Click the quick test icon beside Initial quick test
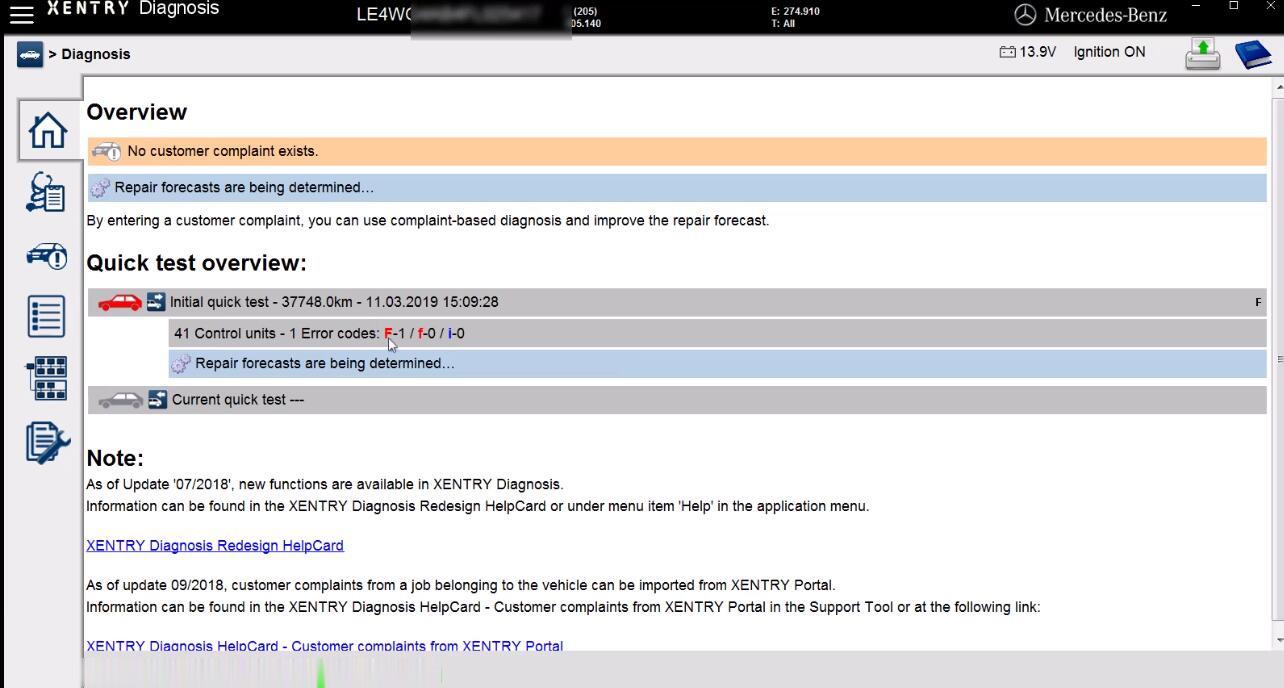 pyautogui.click(x=156, y=302)
